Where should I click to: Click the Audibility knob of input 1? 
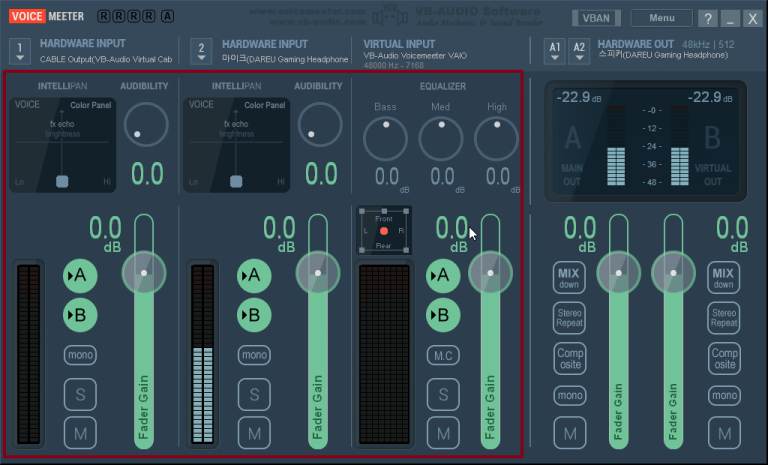(x=146, y=124)
